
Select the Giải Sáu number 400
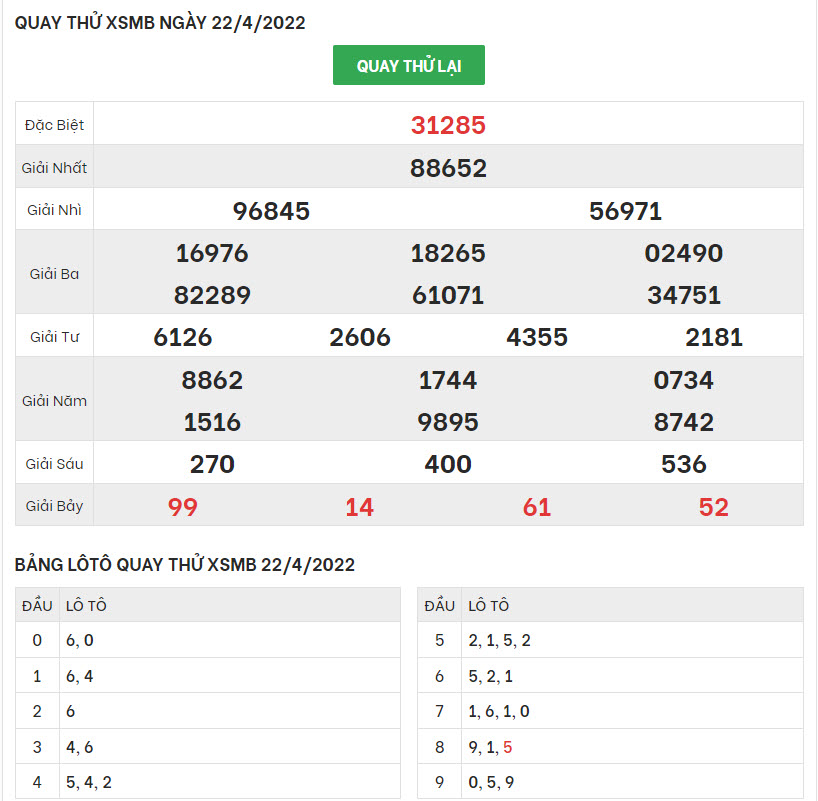[448, 464]
